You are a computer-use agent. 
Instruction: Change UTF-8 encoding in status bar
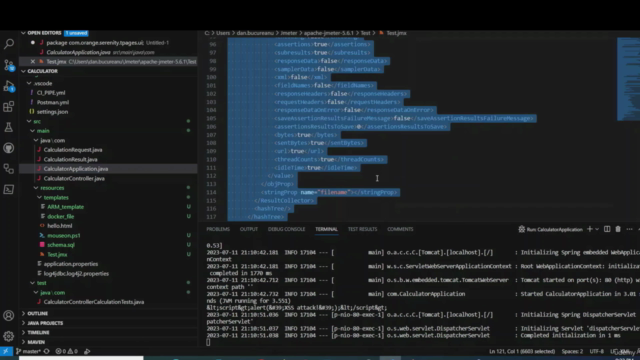click(x=596, y=351)
